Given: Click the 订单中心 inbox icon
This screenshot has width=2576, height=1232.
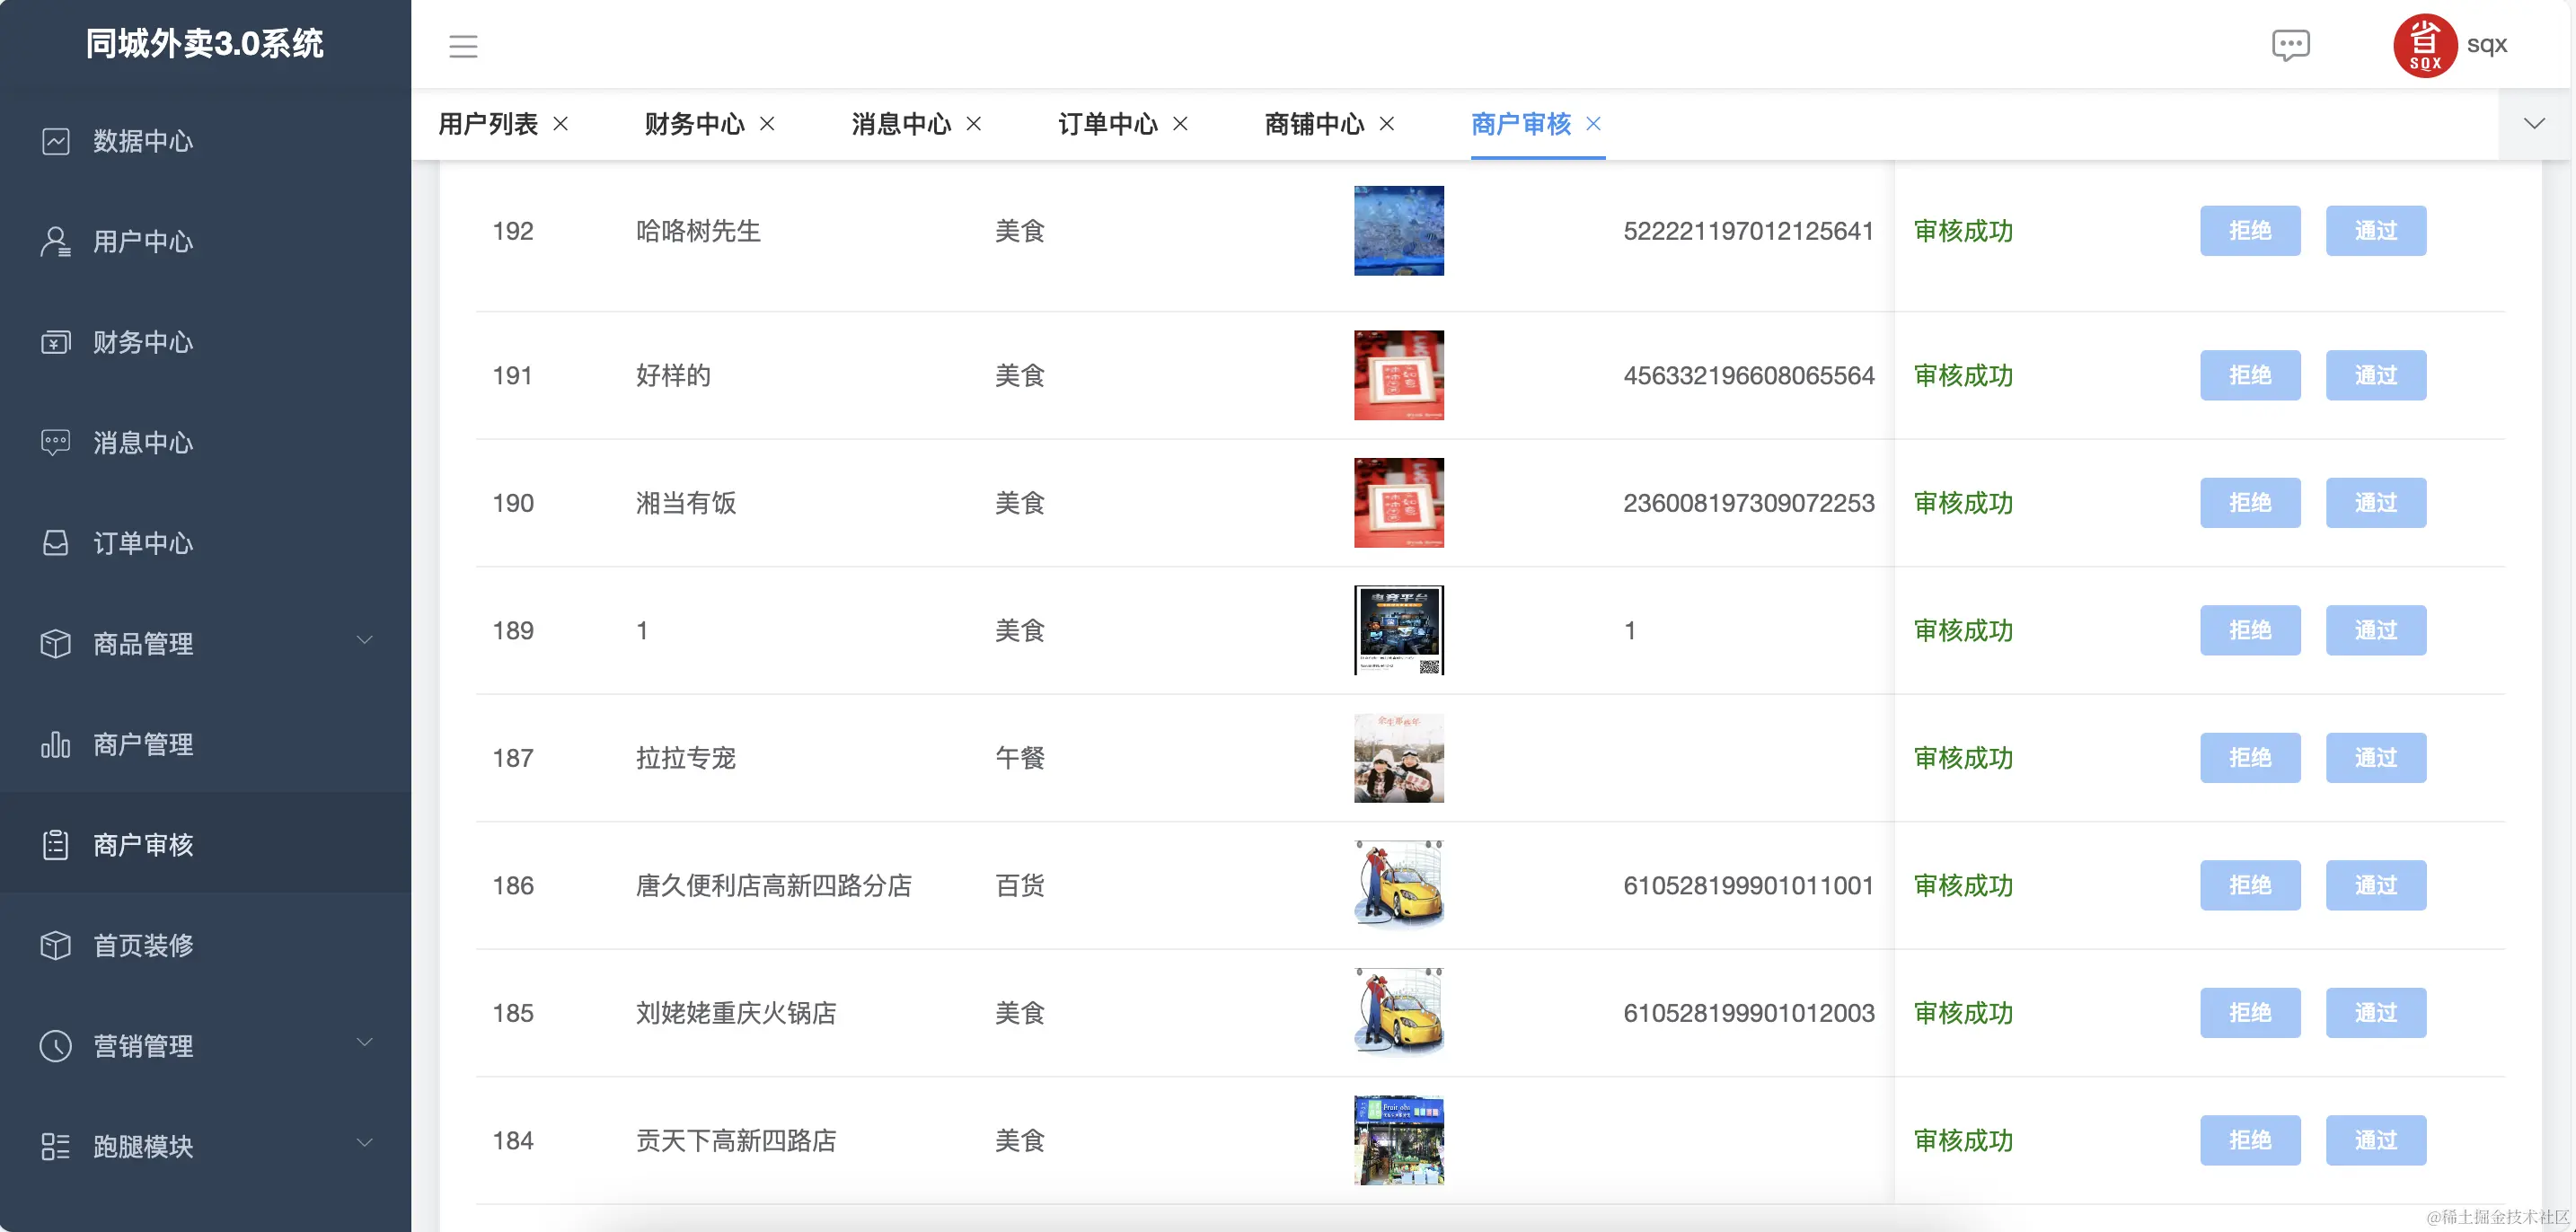Looking at the screenshot, I should click(x=56, y=543).
